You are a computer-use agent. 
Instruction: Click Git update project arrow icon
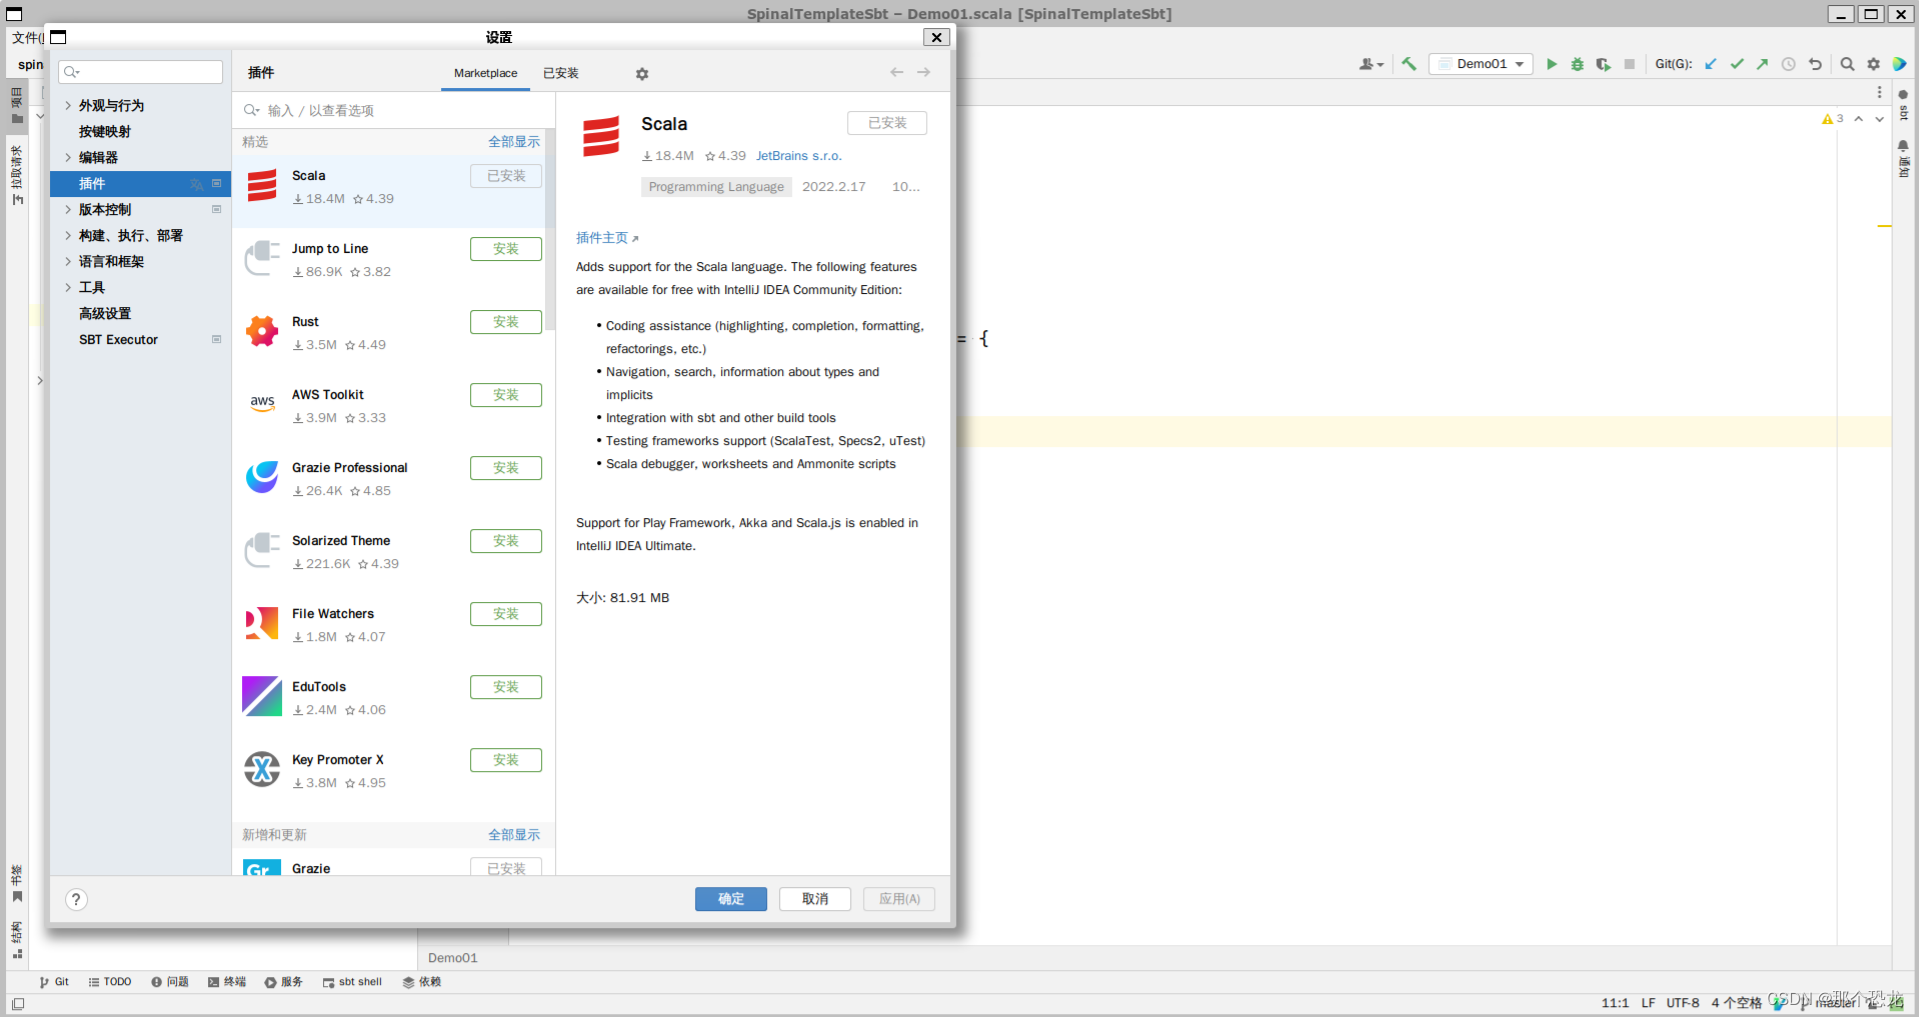tap(1711, 64)
